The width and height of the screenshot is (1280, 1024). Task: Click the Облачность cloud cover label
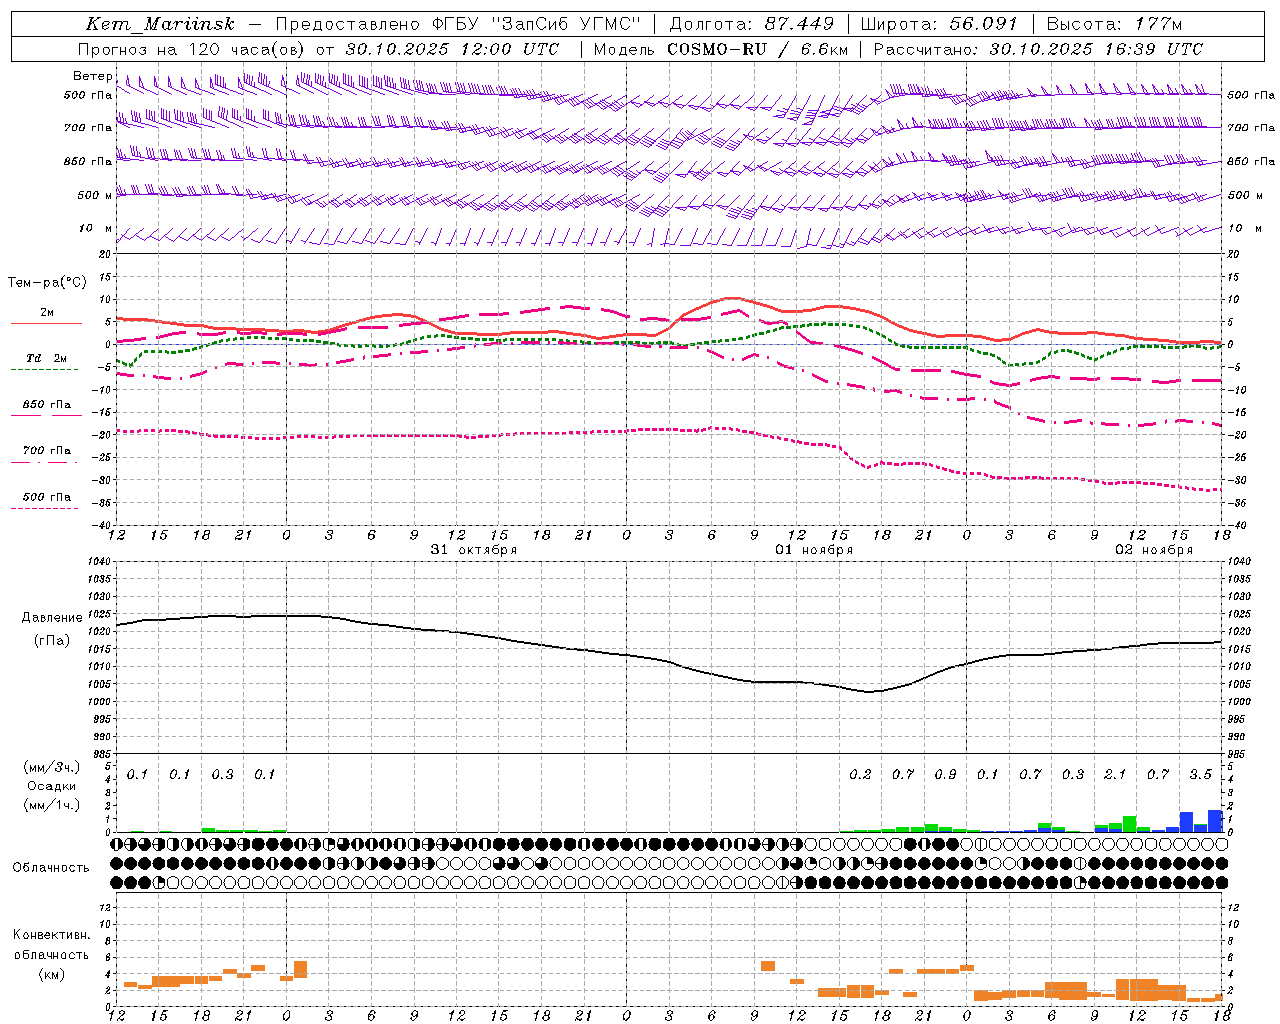[51, 868]
